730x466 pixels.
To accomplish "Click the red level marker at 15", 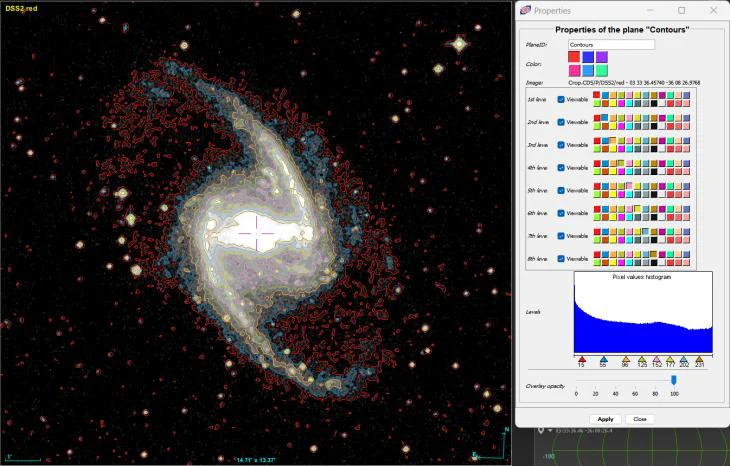I will (581, 359).
